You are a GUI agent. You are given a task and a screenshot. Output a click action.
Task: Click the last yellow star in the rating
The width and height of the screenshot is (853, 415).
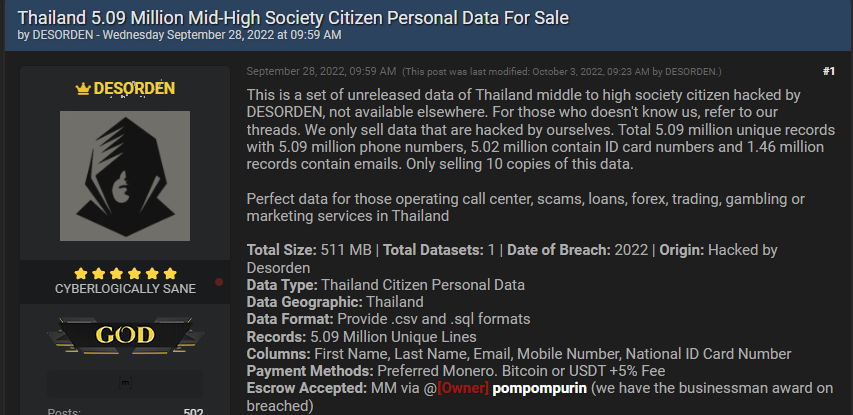pos(170,274)
